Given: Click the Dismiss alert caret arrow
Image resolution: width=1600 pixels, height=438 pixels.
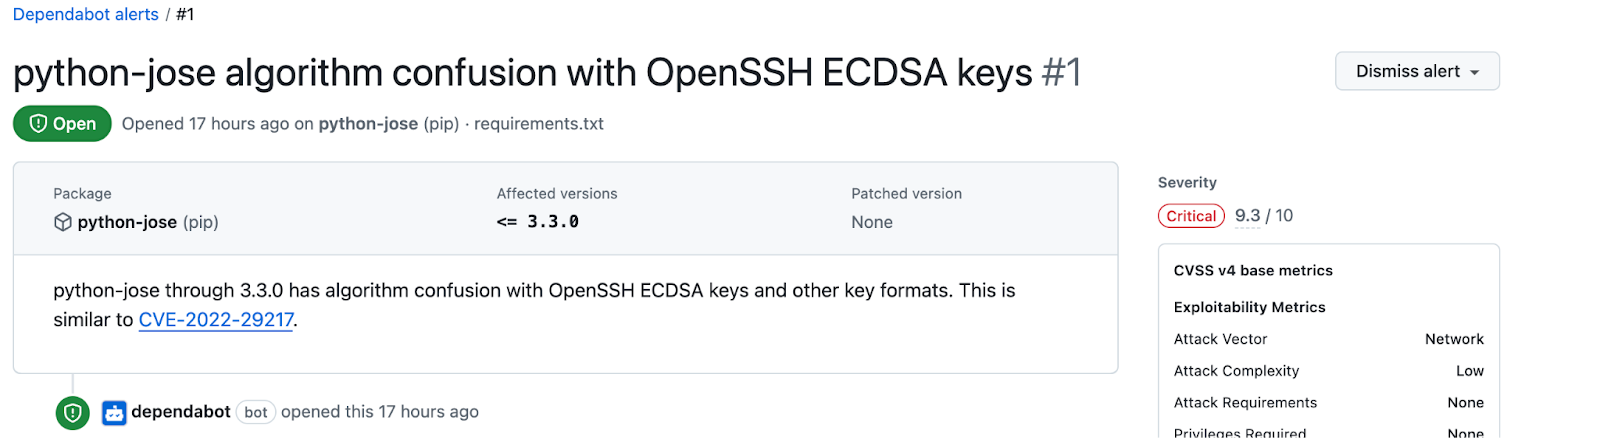Looking at the screenshot, I should click(1474, 72).
